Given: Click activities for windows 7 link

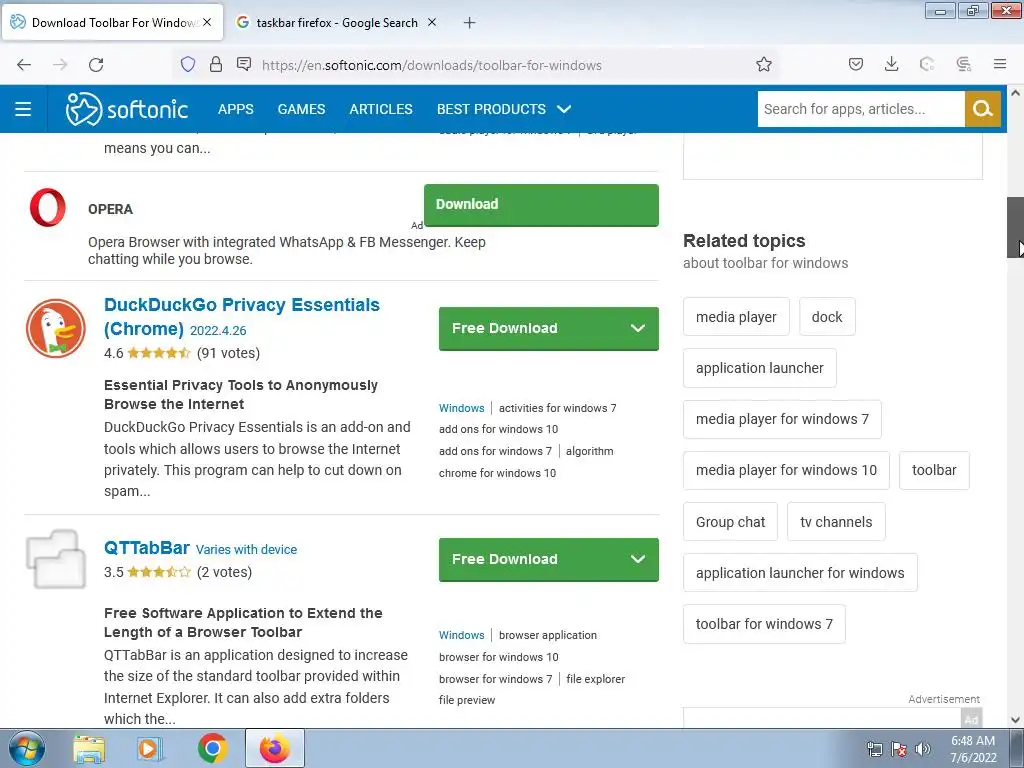Looking at the screenshot, I should (x=558, y=408).
